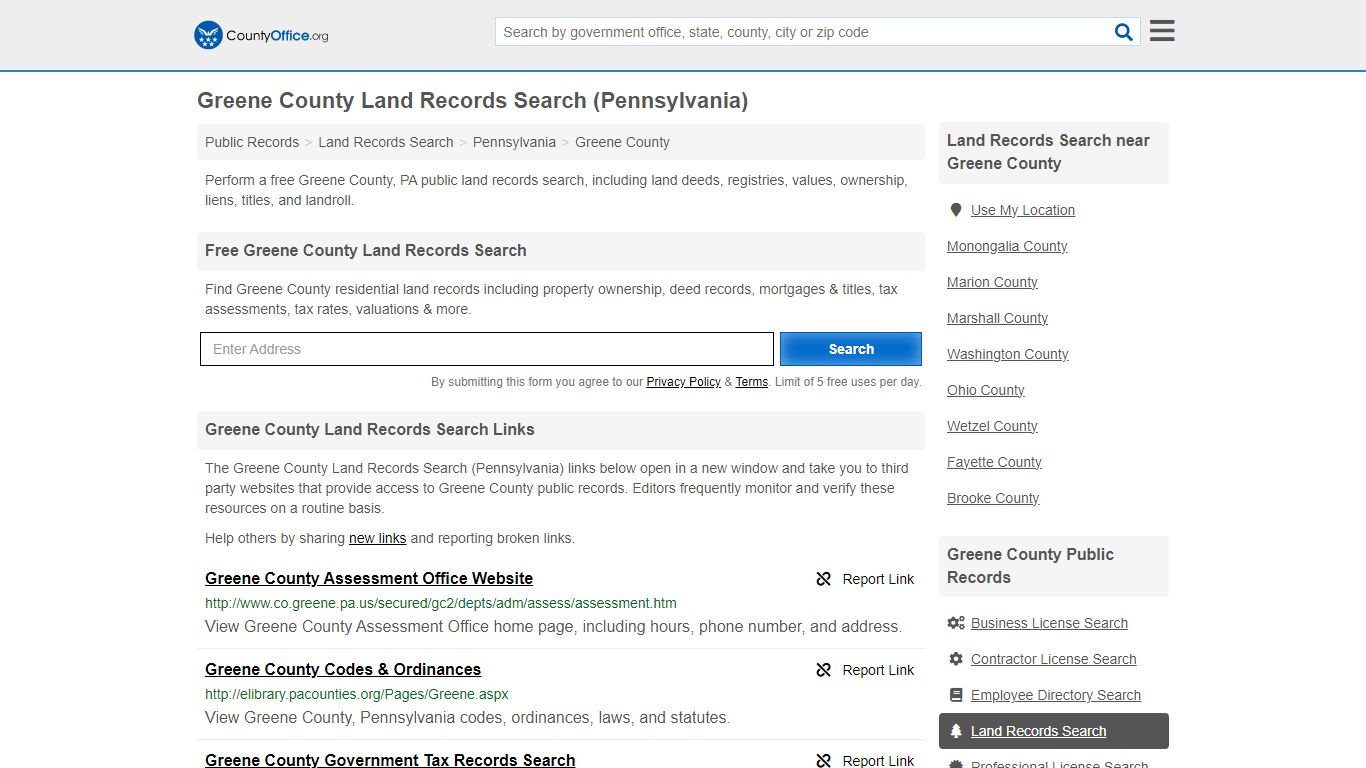This screenshot has height=768, width=1366.
Task: Click broken-link icon for Government Tax Records Search
Action: coord(824,761)
